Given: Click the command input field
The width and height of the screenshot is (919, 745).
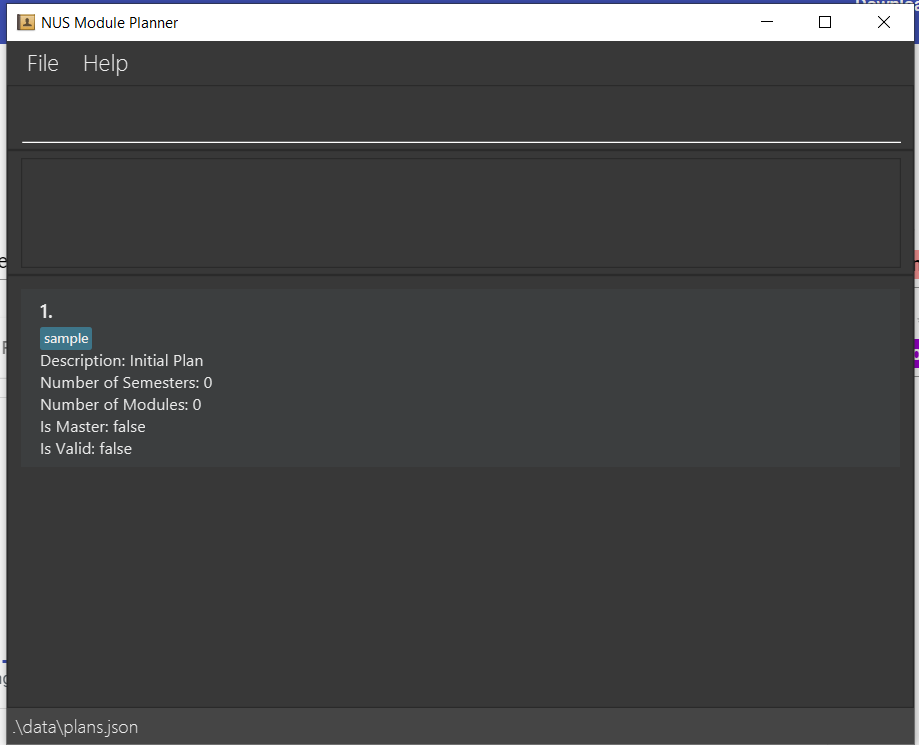Looking at the screenshot, I should coord(461,121).
